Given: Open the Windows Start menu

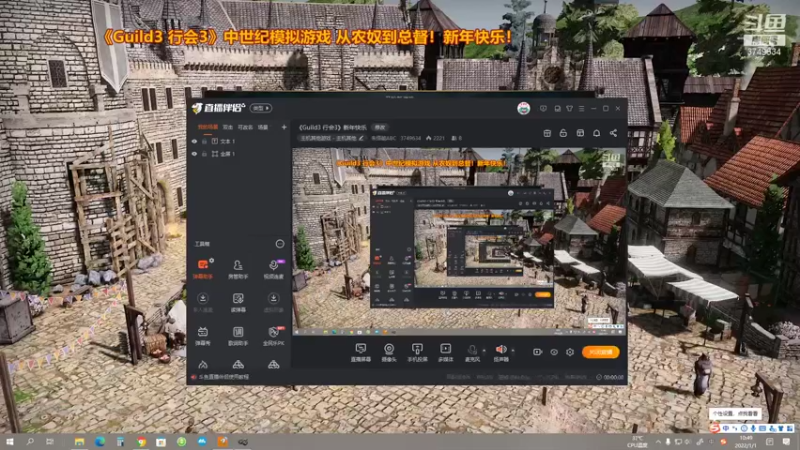Looking at the screenshot, I should tap(10, 441).
